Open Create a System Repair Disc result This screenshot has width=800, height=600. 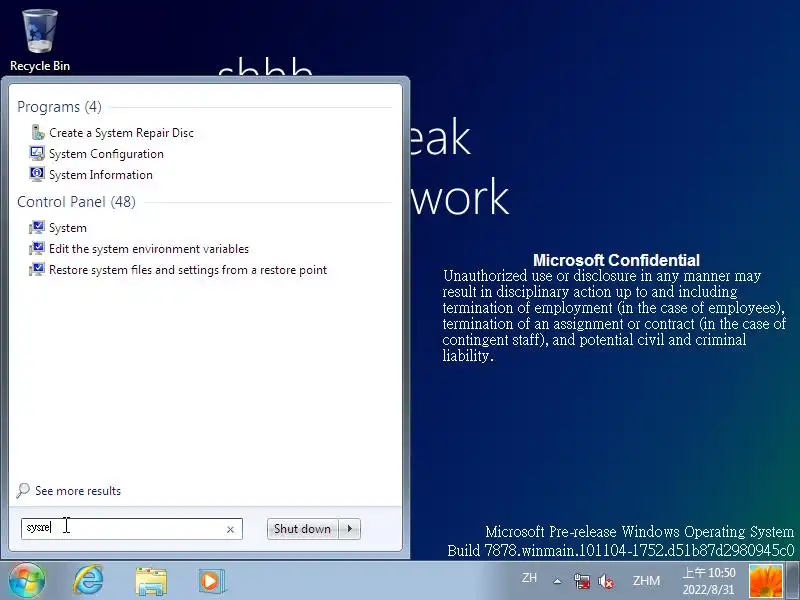coord(121,133)
